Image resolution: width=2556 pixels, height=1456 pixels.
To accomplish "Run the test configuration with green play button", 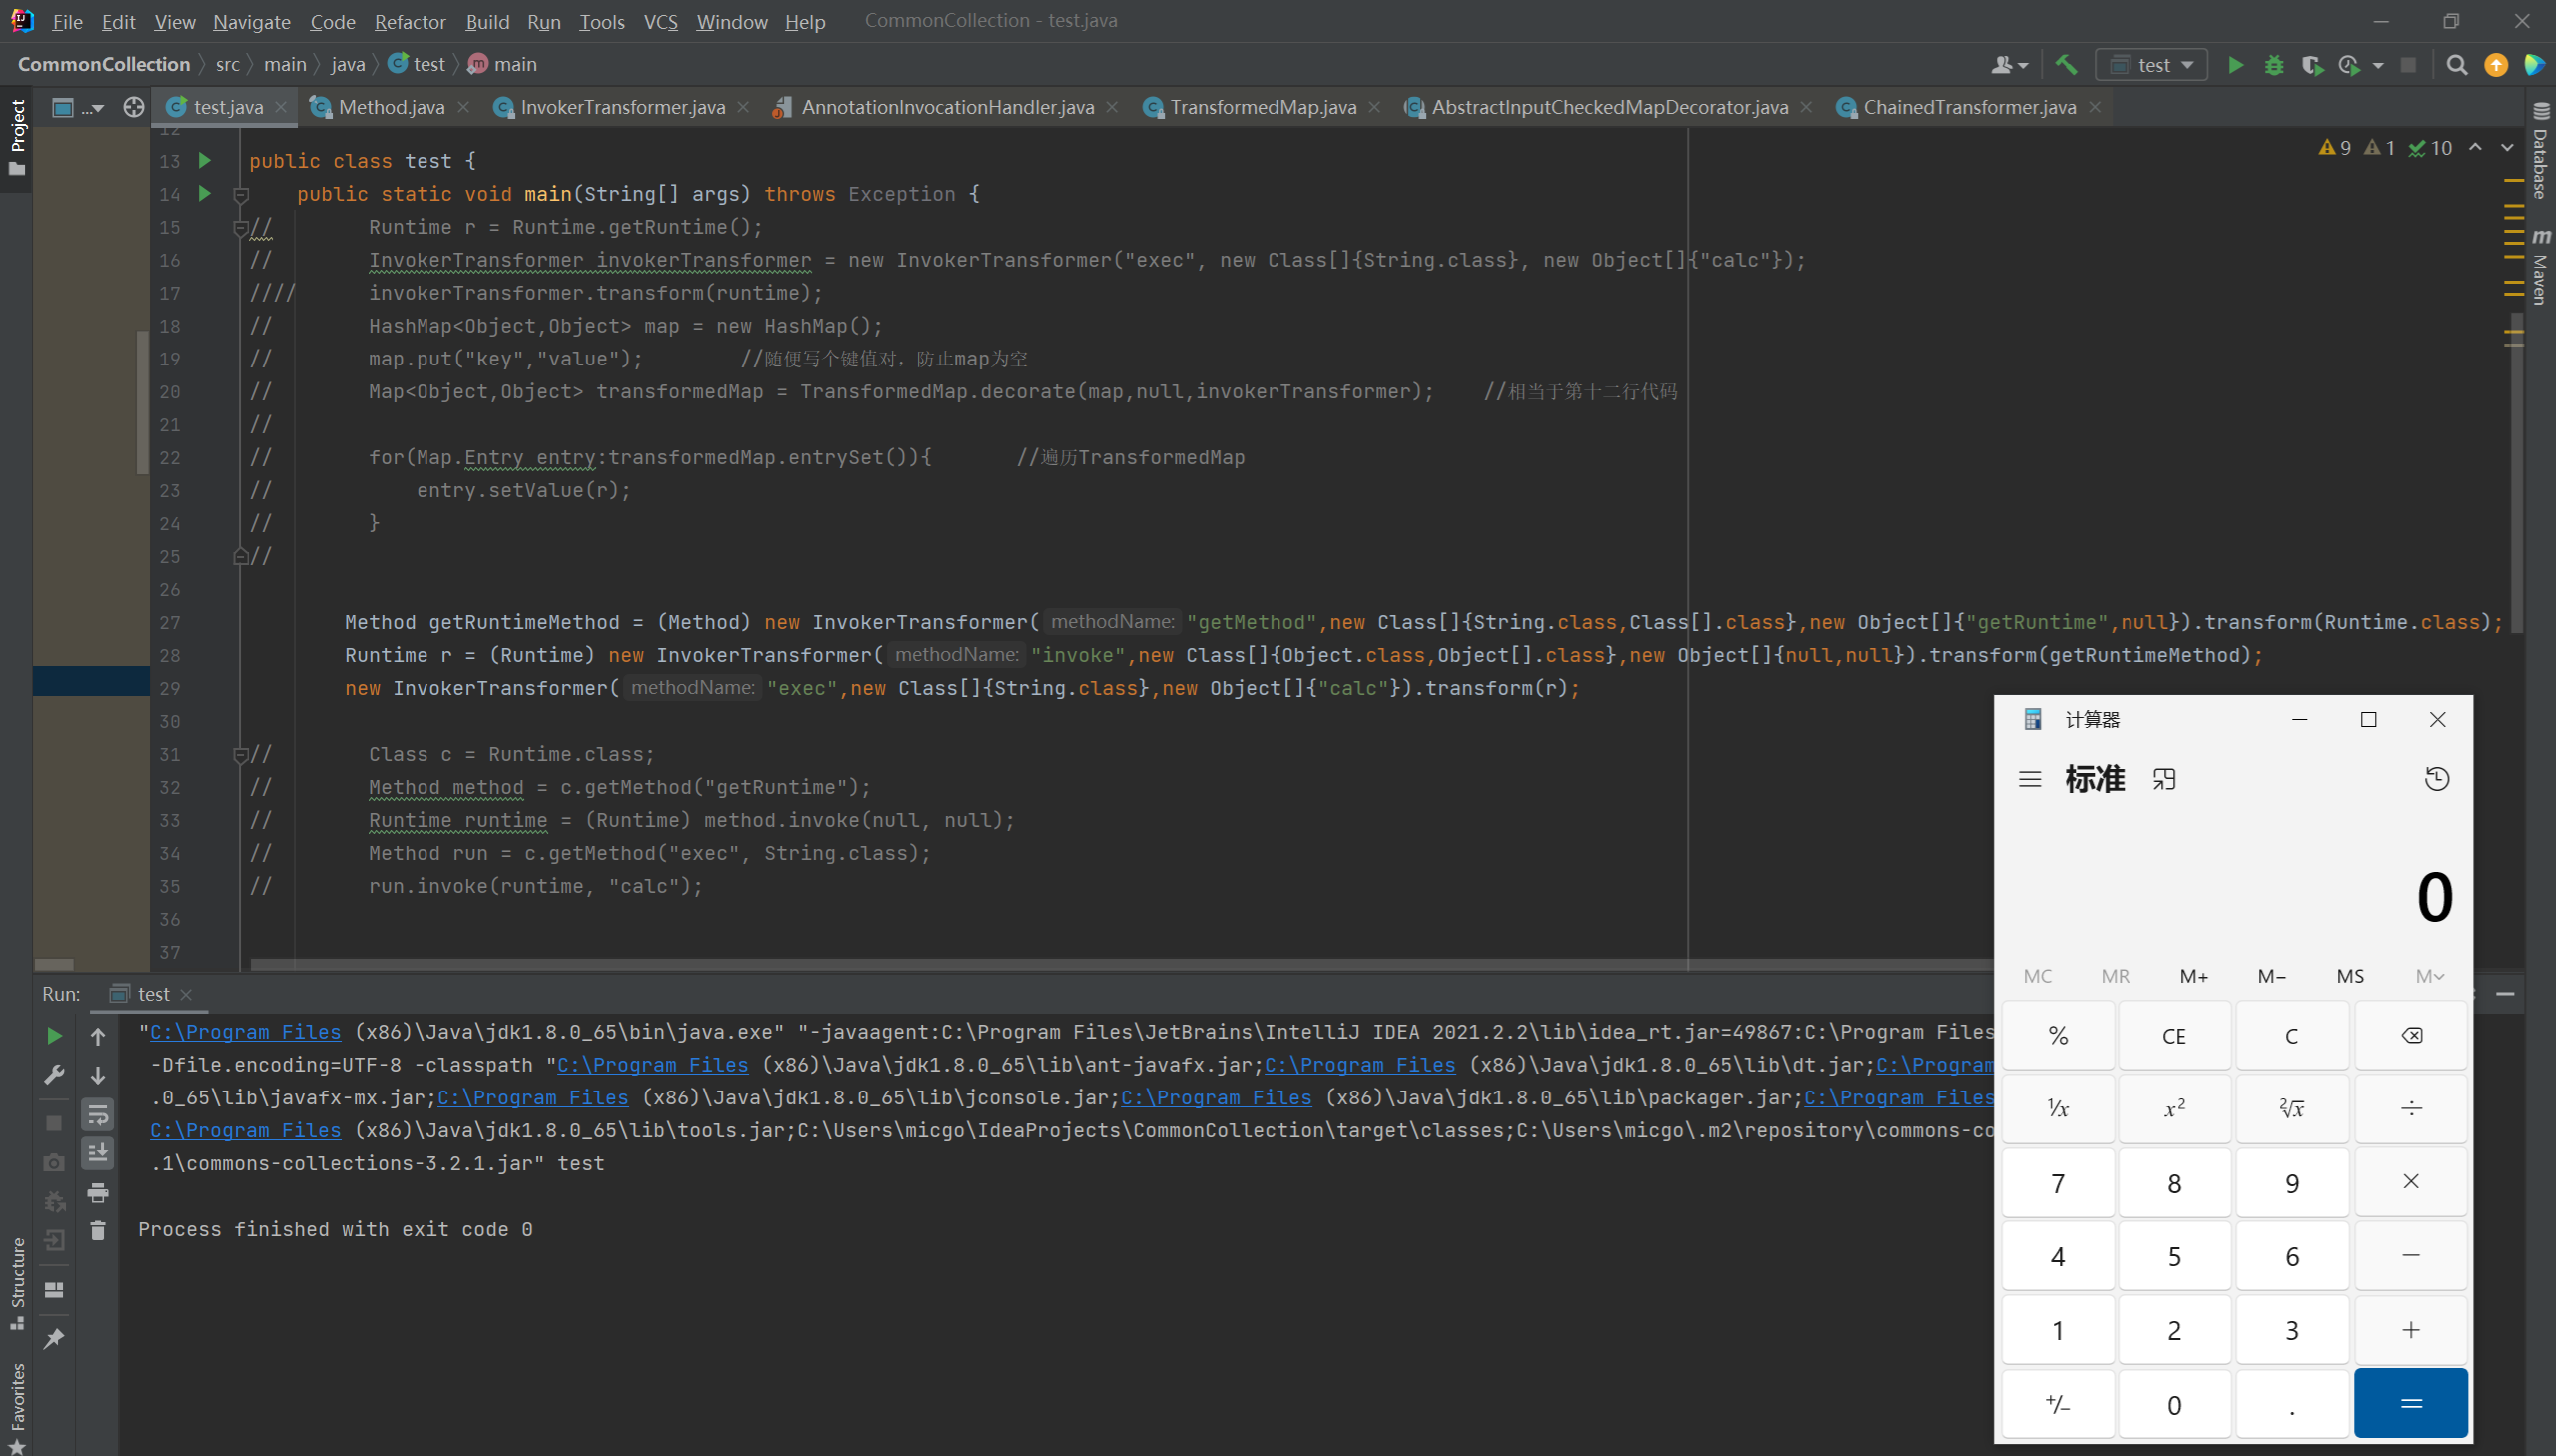I will [x=2236, y=65].
